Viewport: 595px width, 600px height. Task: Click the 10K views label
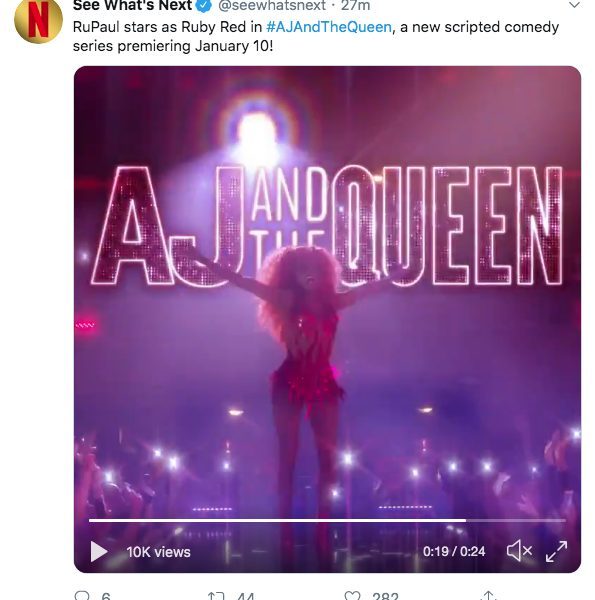[x=158, y=552]
